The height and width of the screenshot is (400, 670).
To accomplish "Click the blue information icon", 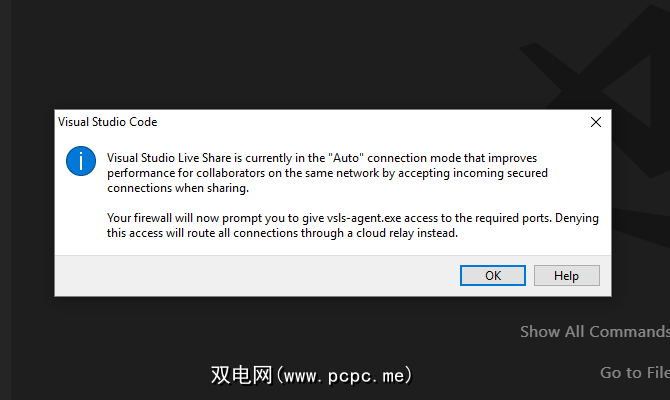I will pos(82,160).
